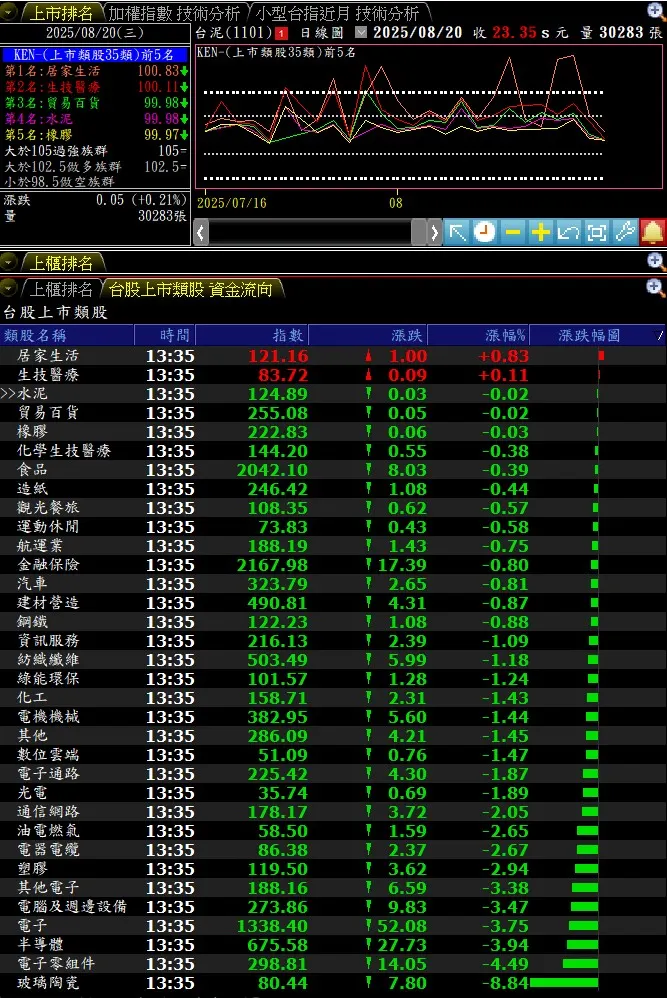Open the clock time-period tool
667x998 pixels.
point(484,232)
